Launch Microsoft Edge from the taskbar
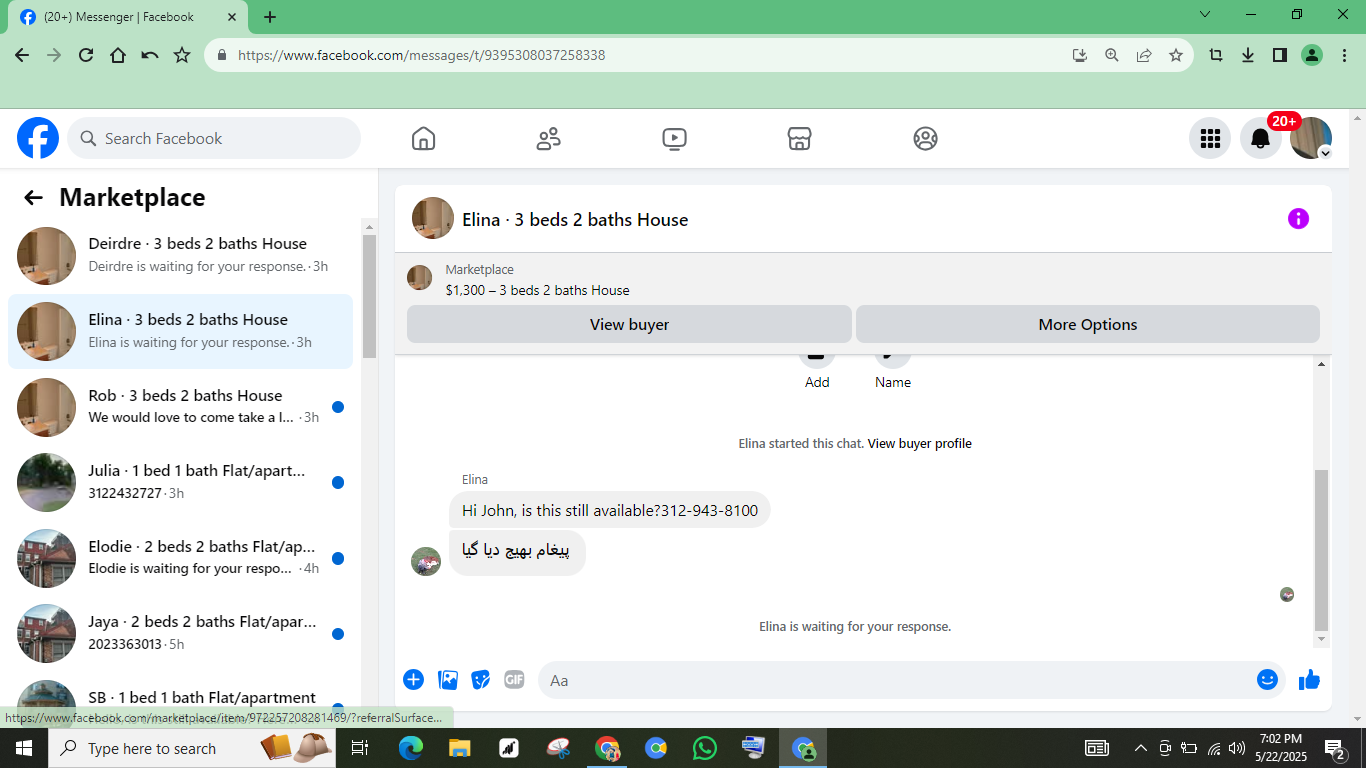1366x768 pixels. click(x=411, y=748)
